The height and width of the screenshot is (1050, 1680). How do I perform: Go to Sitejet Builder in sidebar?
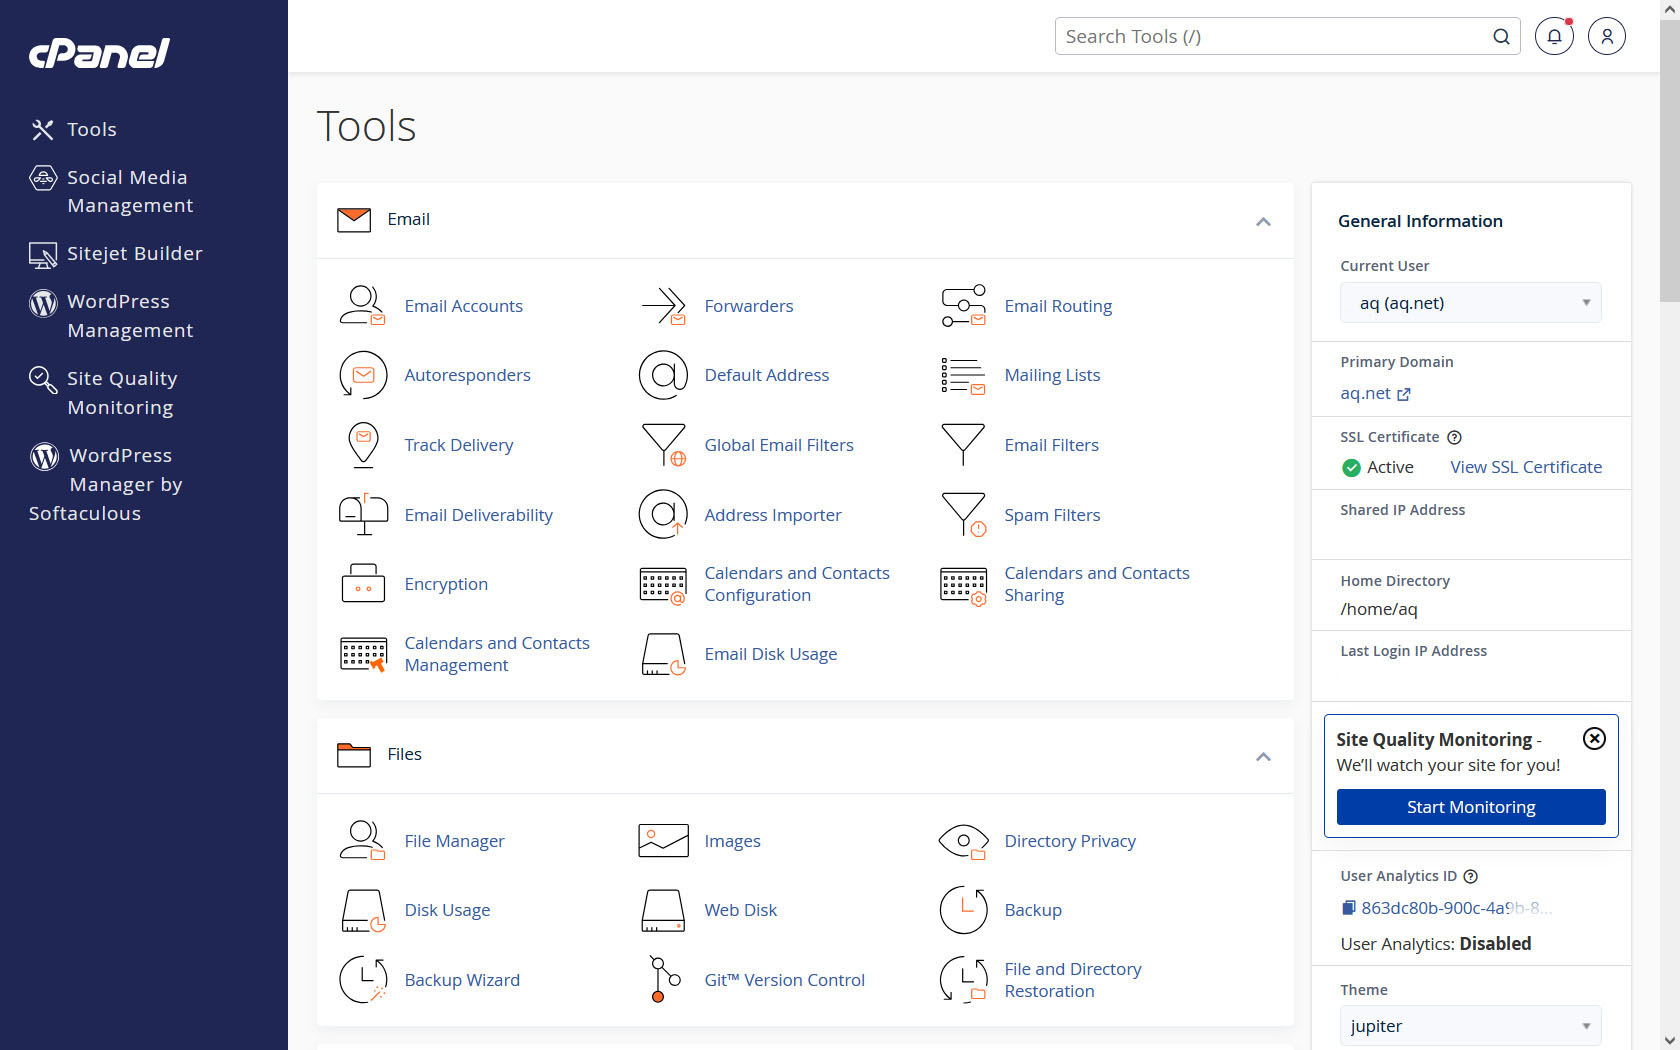(134, 254)
